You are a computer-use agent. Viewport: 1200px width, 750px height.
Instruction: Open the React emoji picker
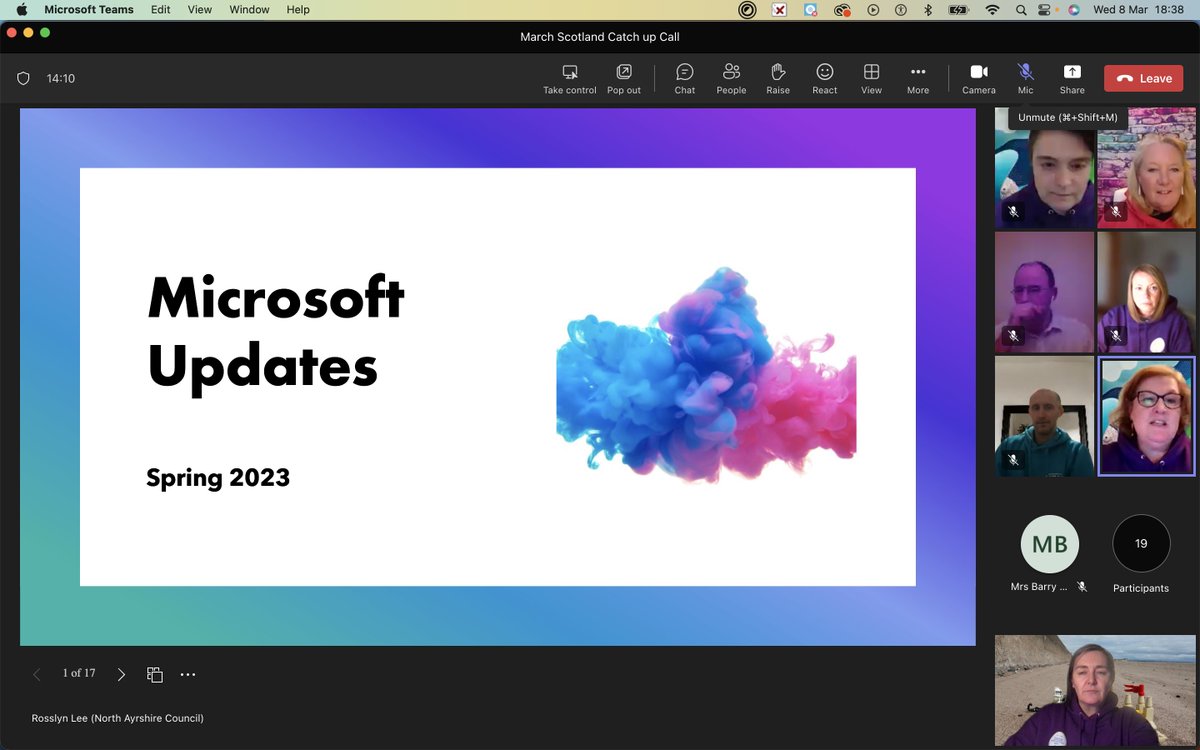[x=824, y=78]
